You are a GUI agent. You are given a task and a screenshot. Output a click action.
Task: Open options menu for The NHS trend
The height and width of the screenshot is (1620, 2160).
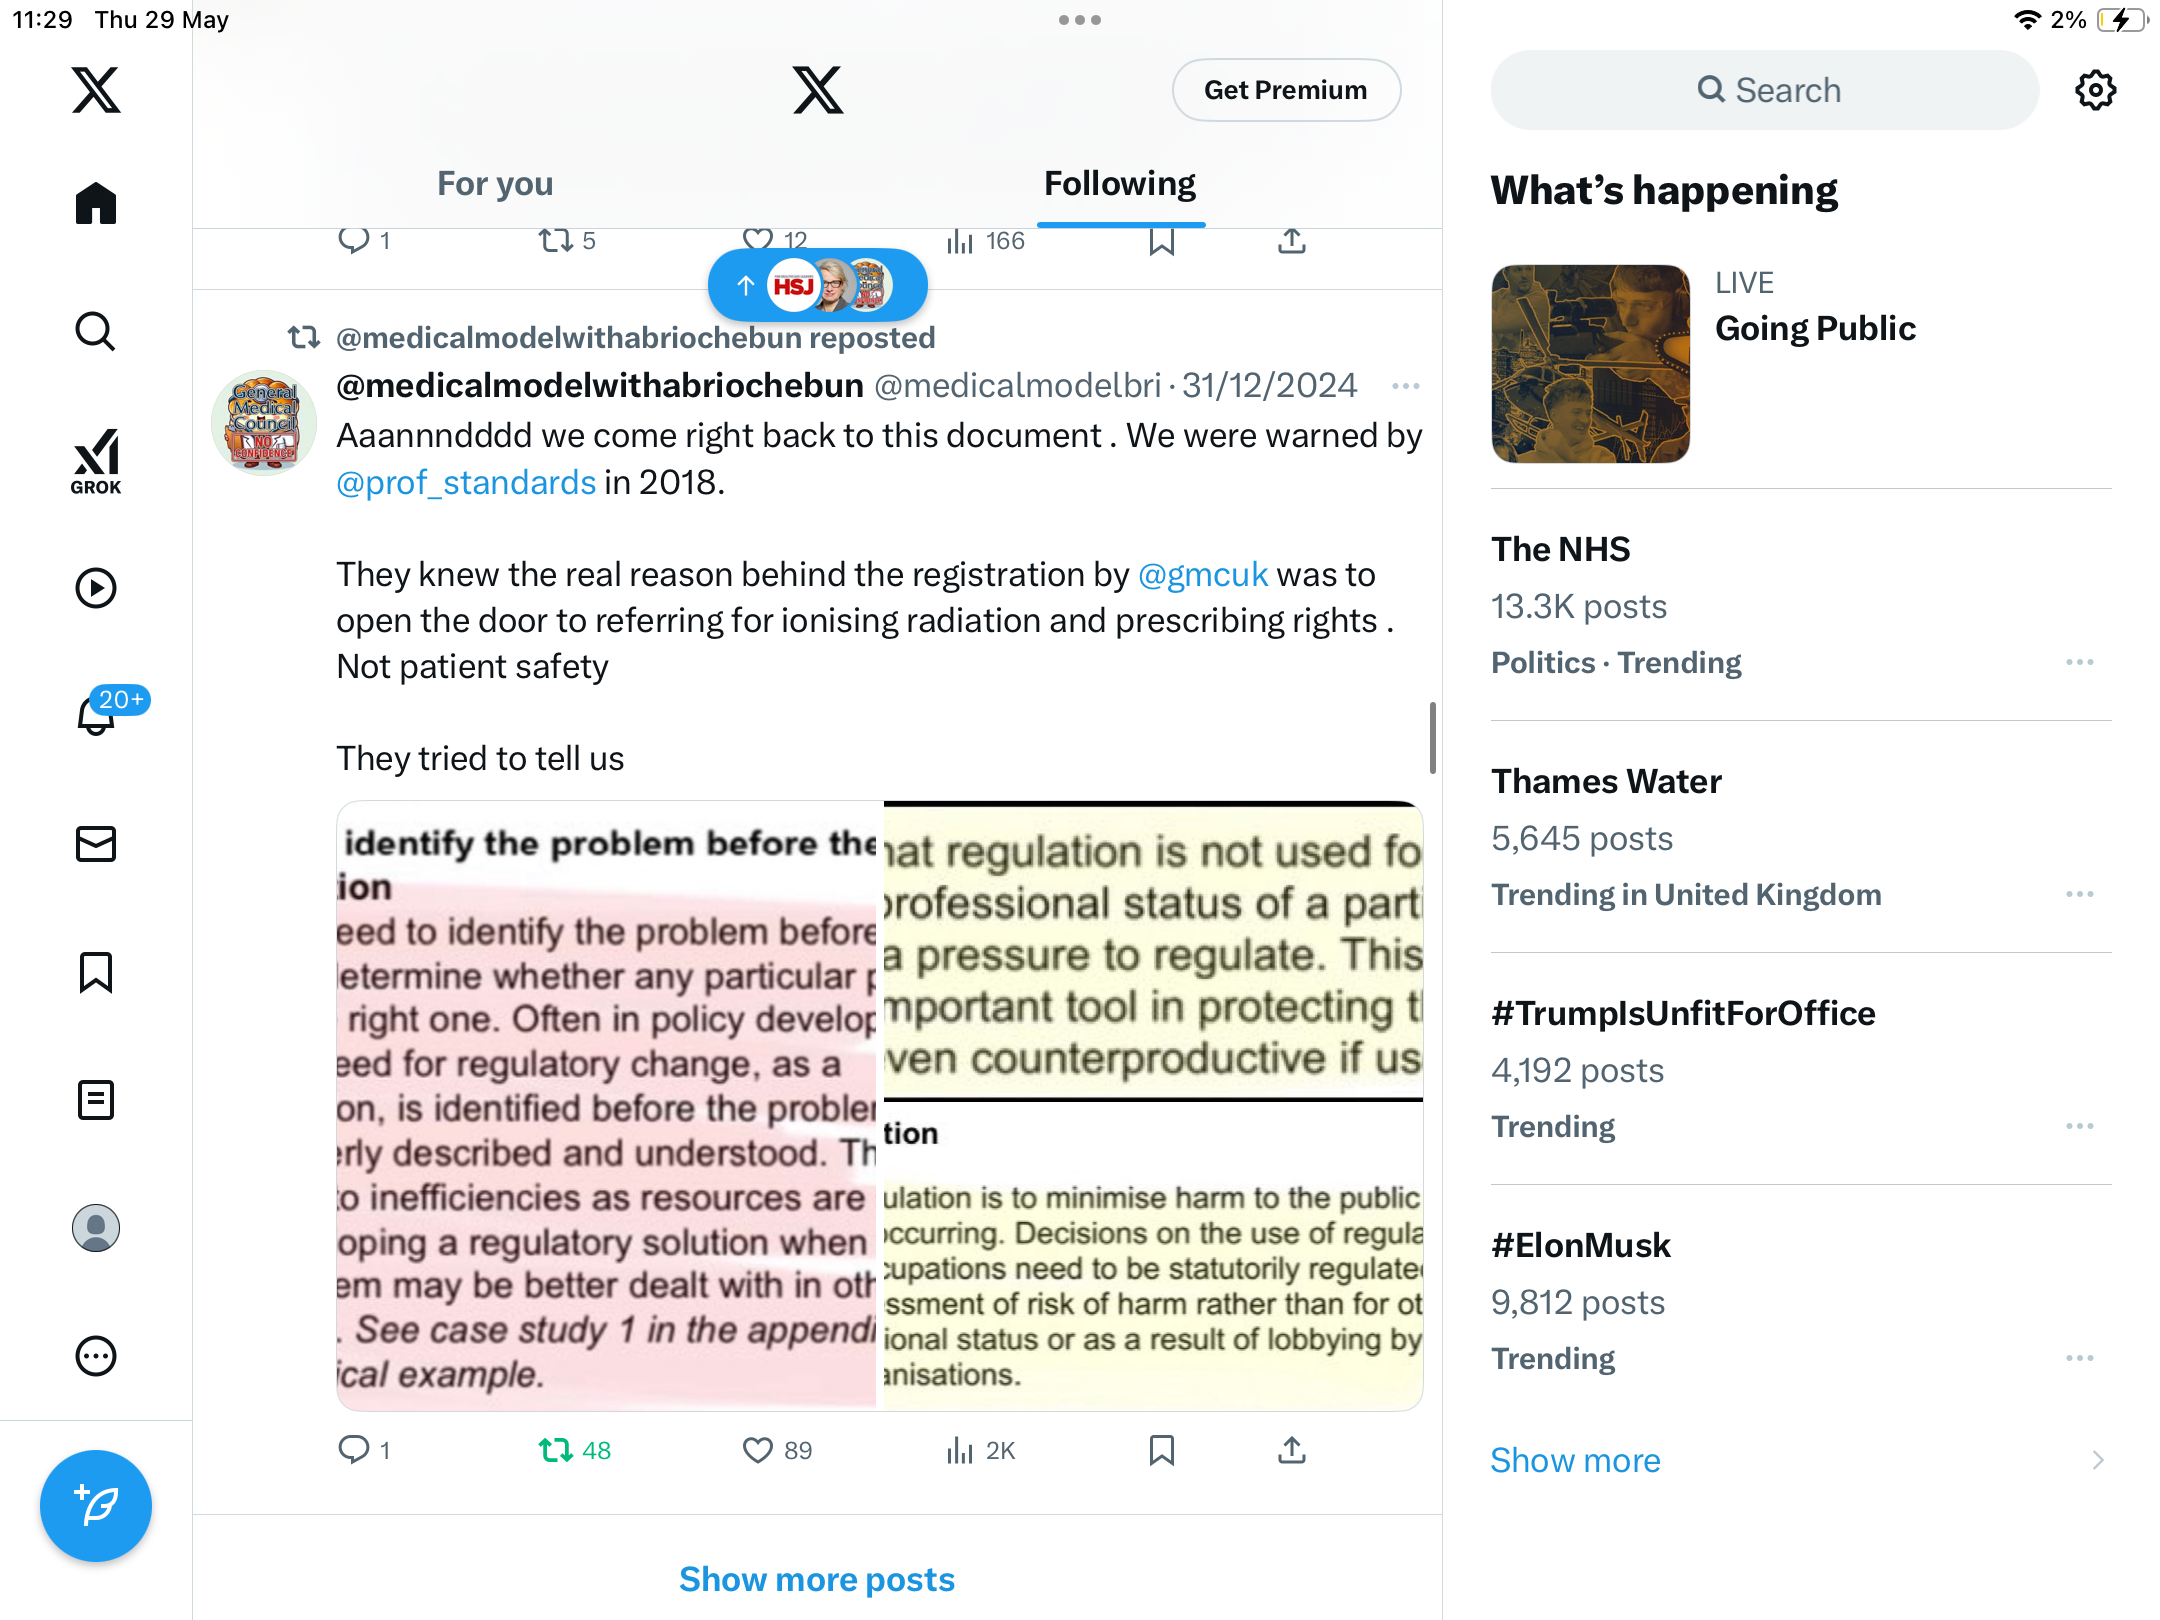click(x=2079, y=662)
